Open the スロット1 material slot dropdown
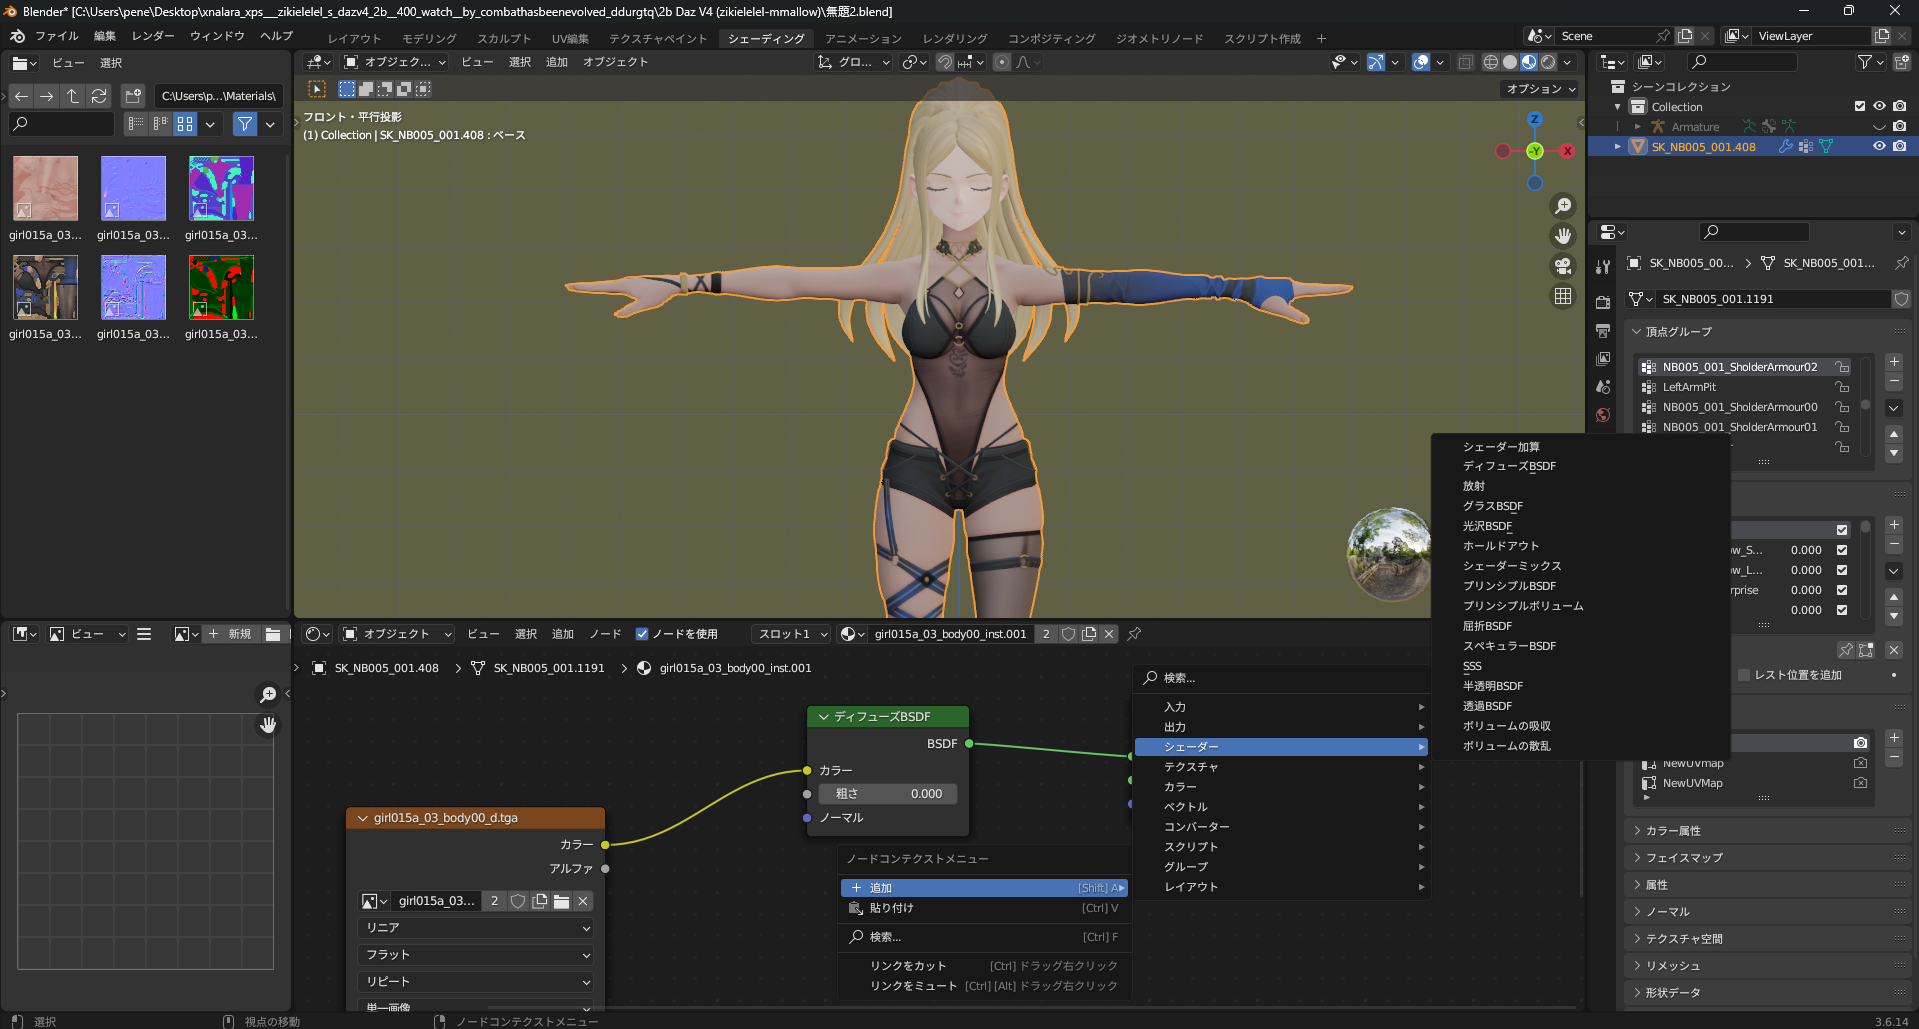This screenshot has width=1919, height=1029. [792, 634]
